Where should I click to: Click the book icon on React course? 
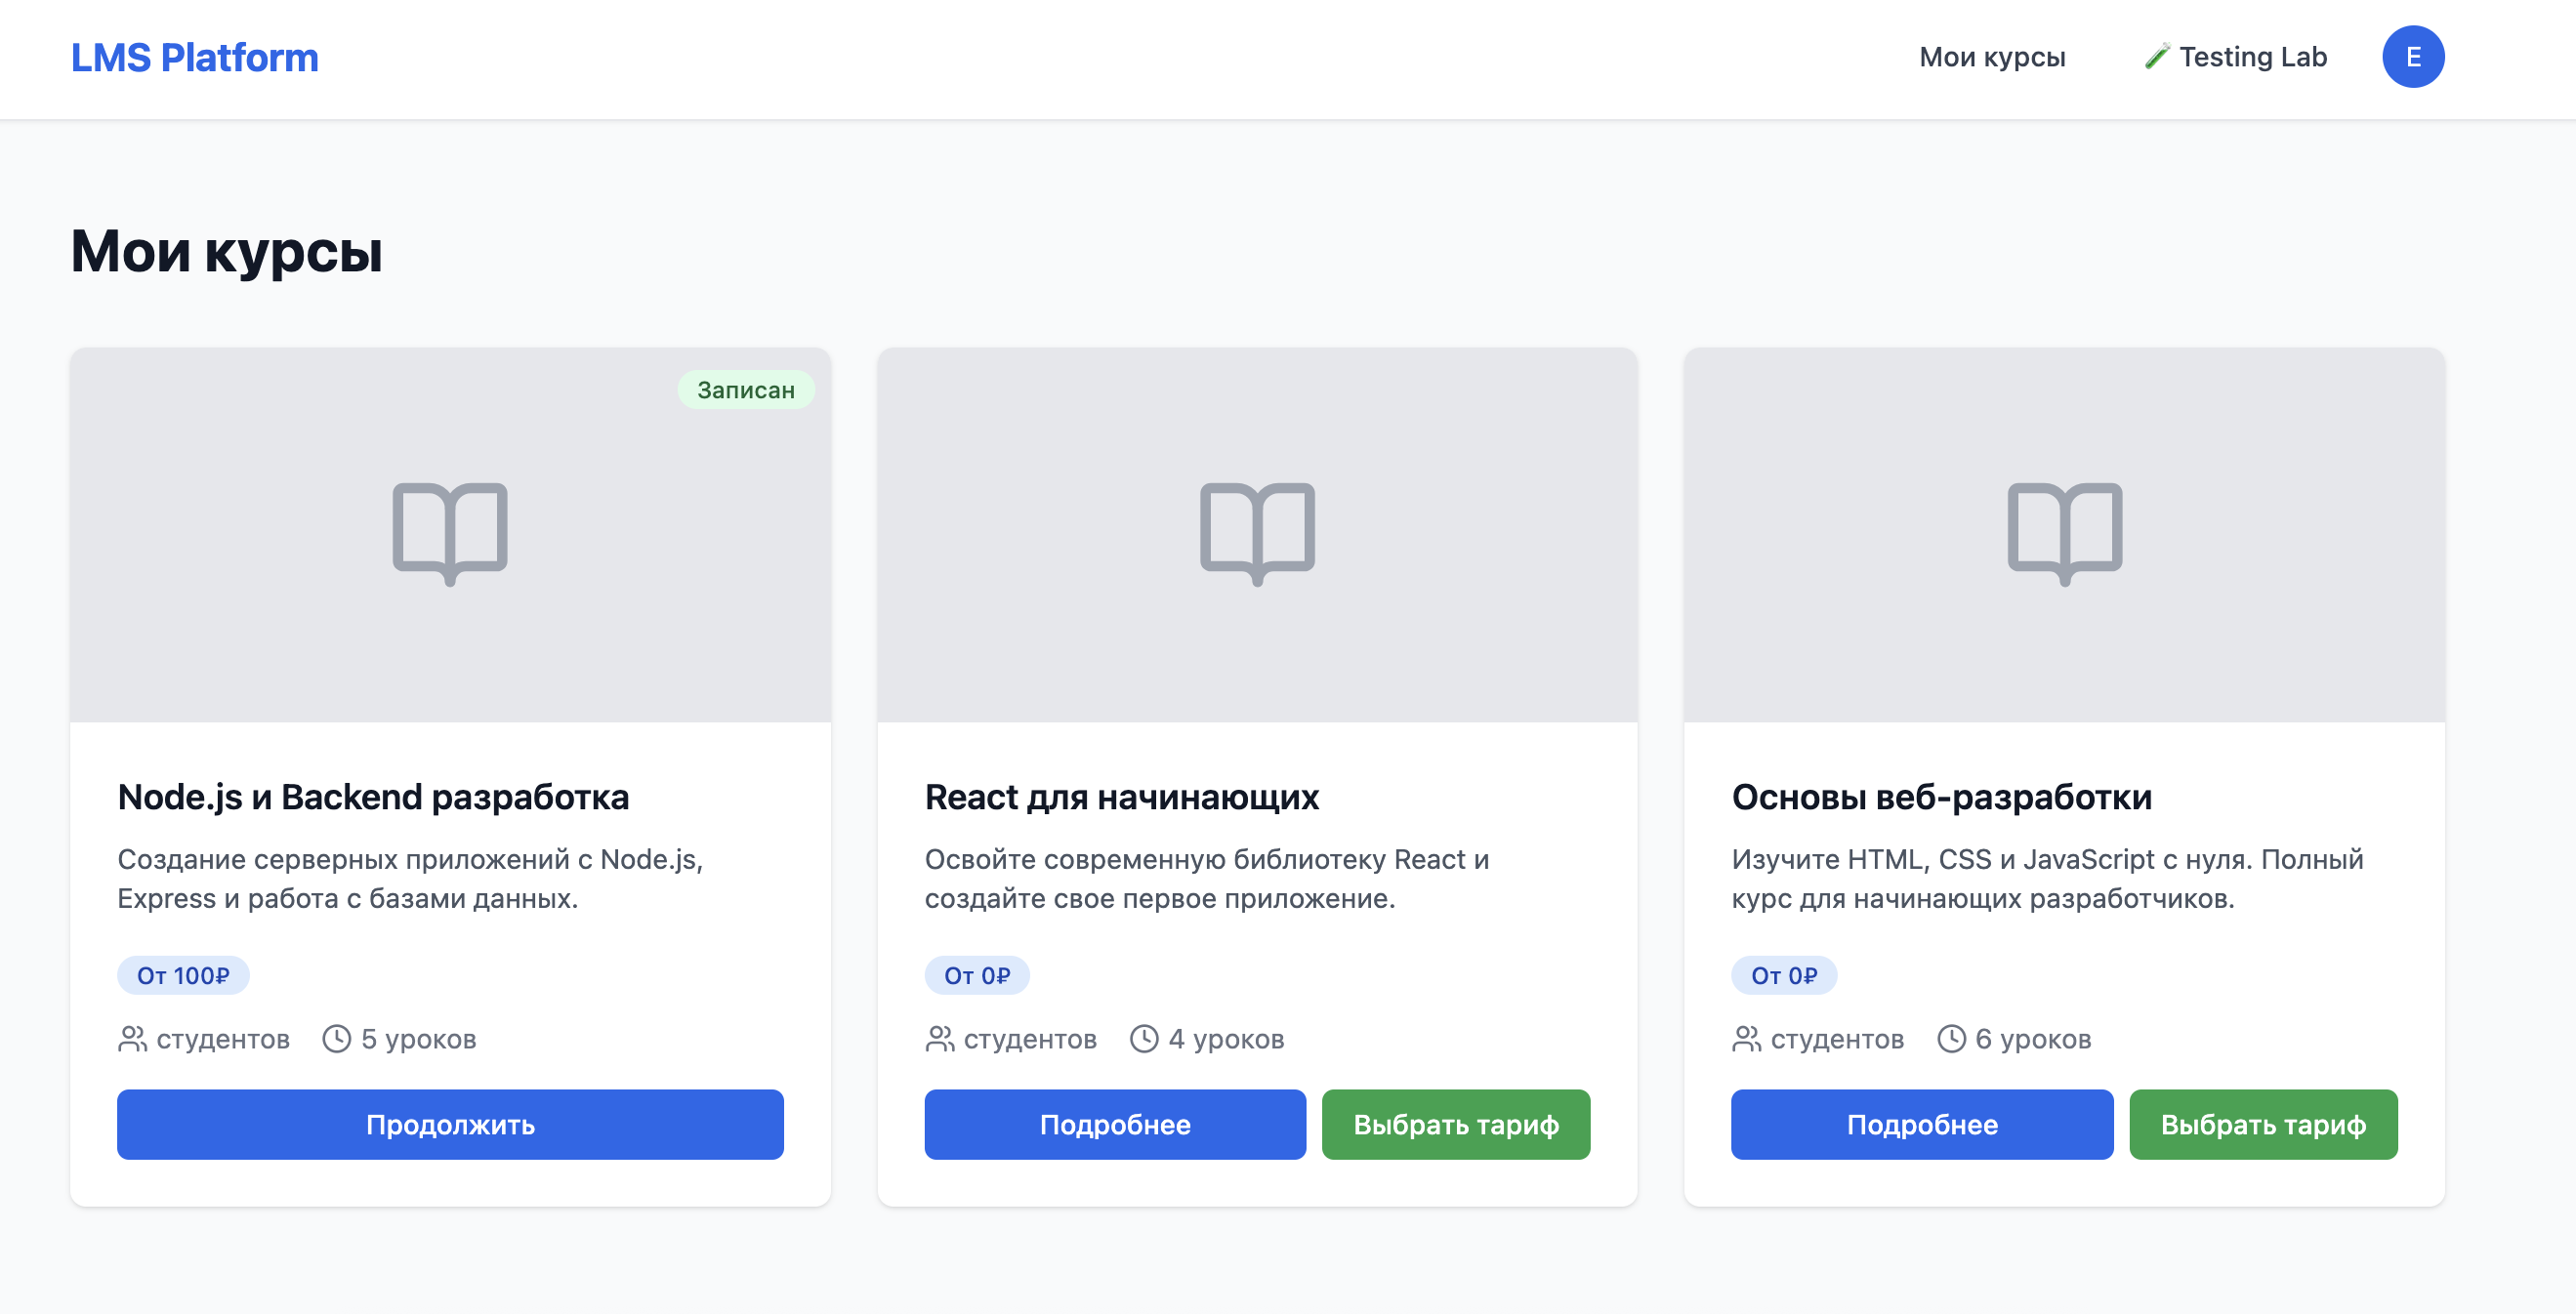pyautogui.click(x=1257, y=533)
